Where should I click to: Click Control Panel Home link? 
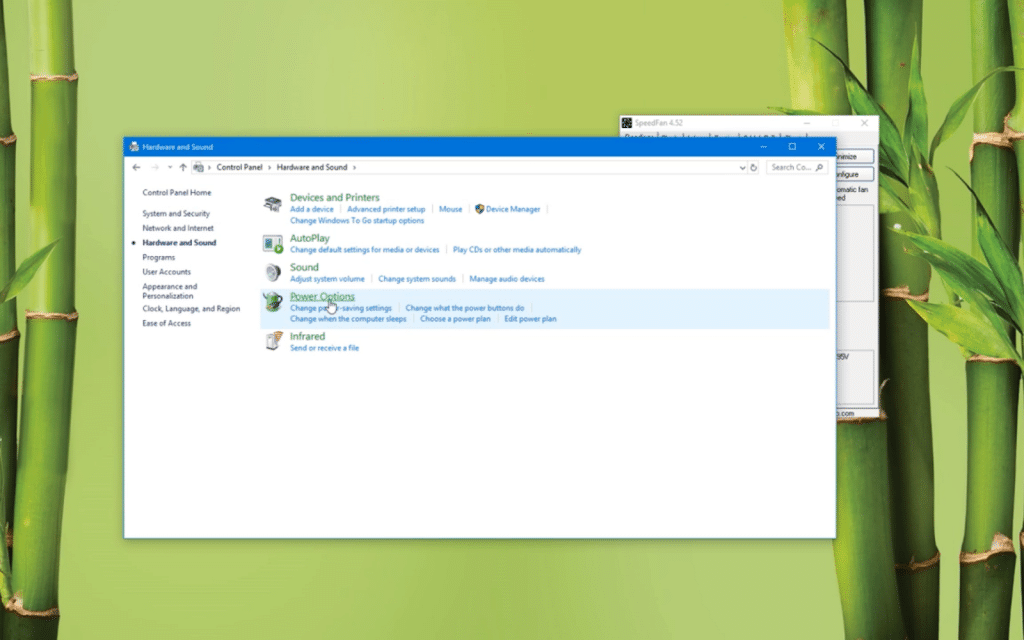click(177, 193)
